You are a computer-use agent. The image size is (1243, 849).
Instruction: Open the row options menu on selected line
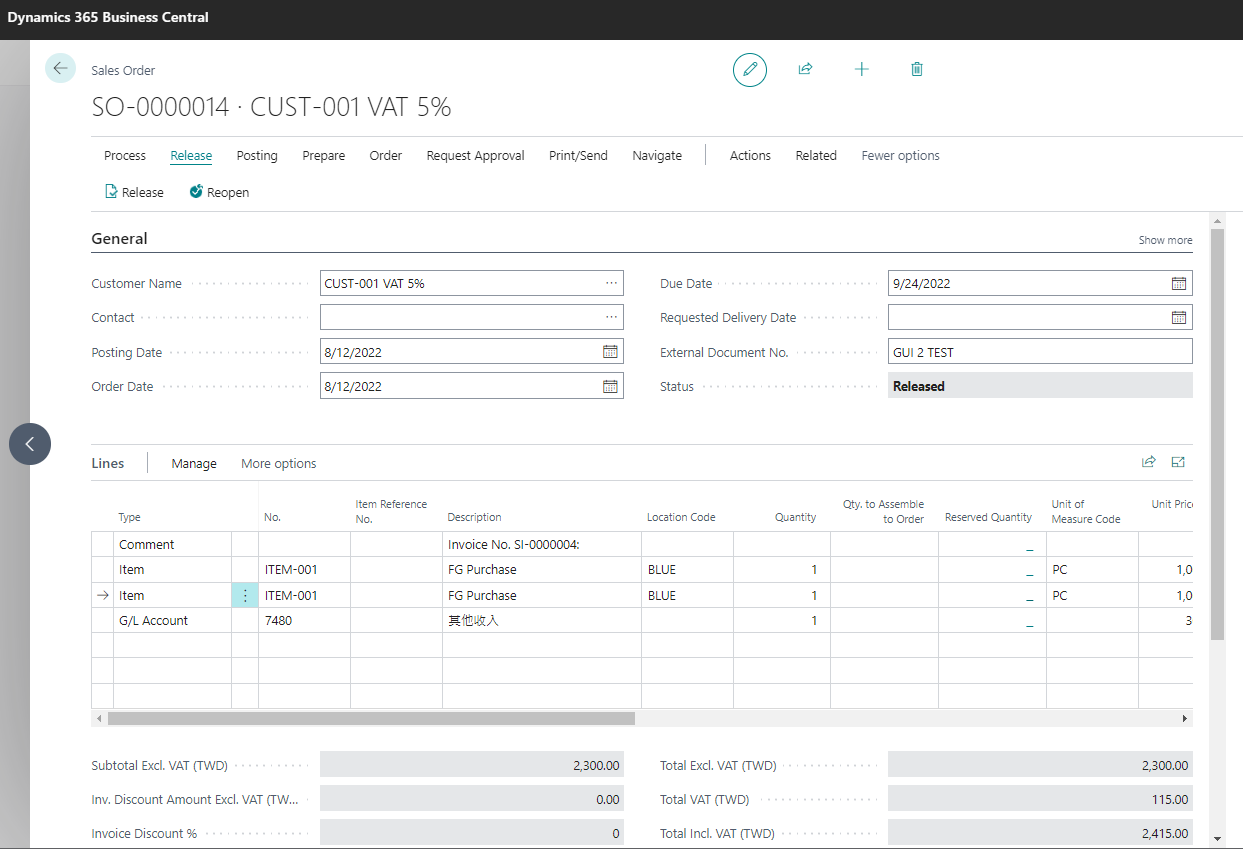(x=245, y=595)
